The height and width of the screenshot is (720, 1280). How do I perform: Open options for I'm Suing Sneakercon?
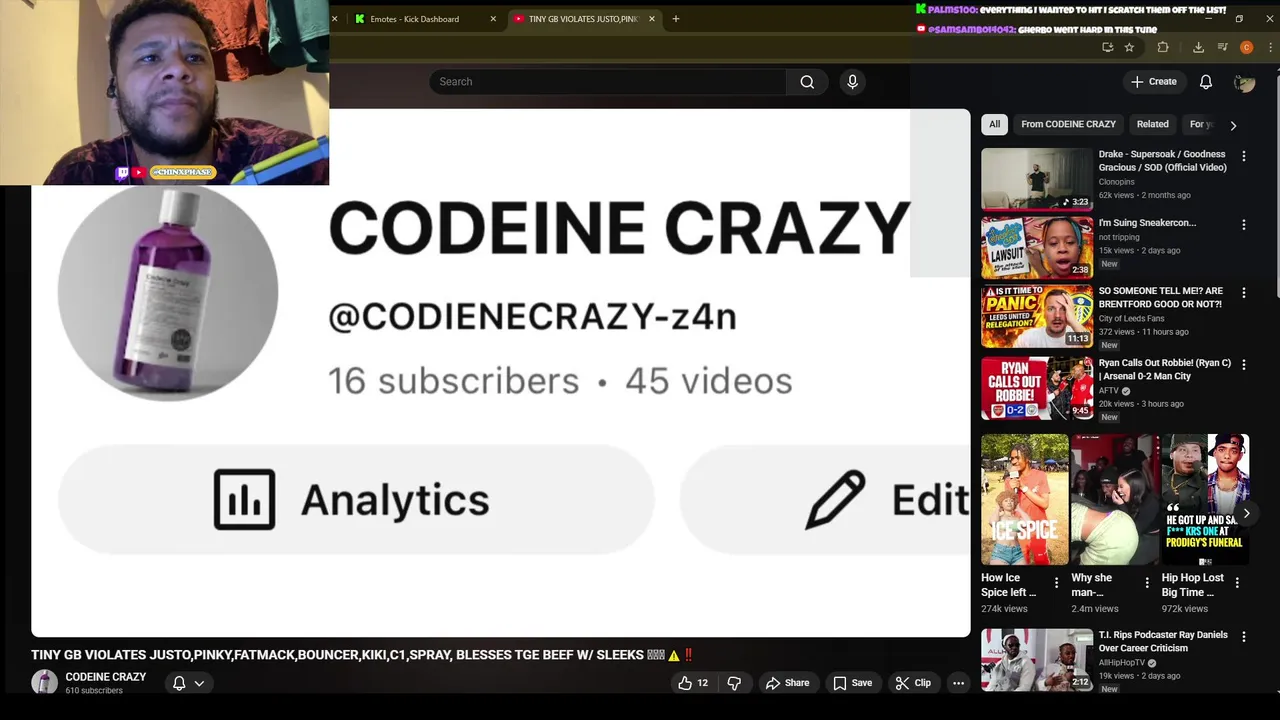click(1244, 225)
